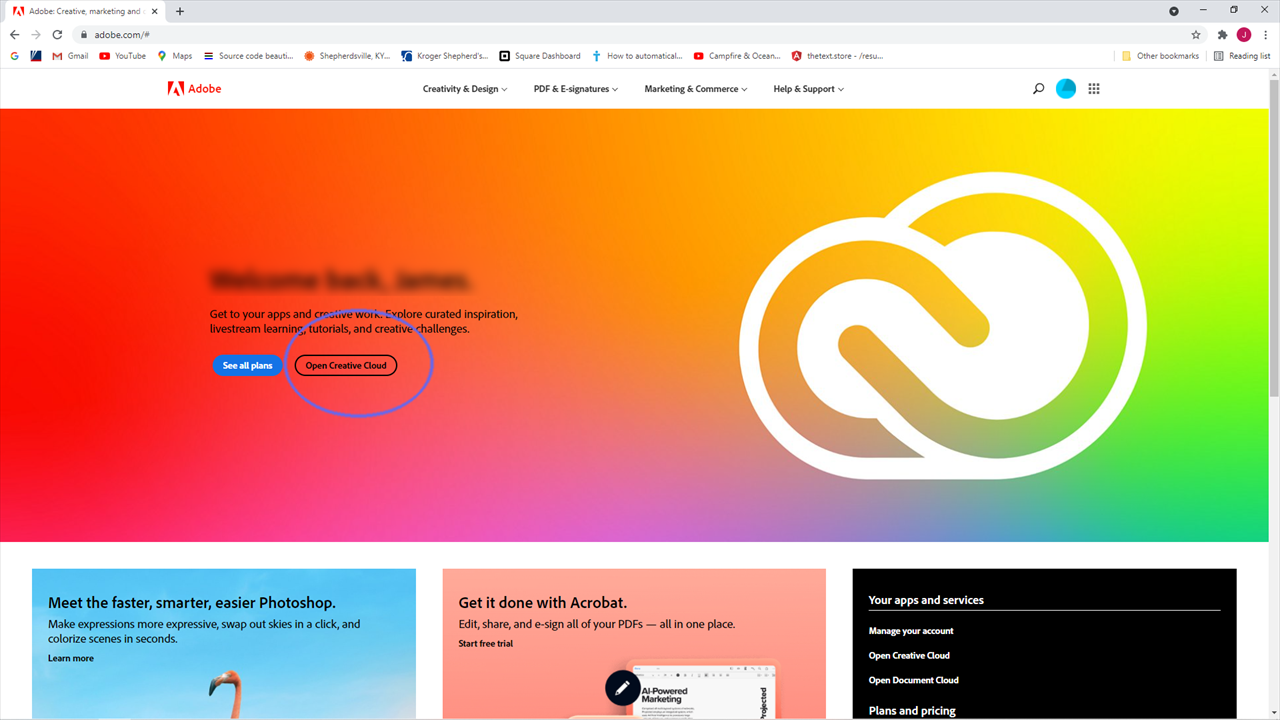Open the Google bookmark icon
Screen dimensions: 1280x720
pos(15,56)
